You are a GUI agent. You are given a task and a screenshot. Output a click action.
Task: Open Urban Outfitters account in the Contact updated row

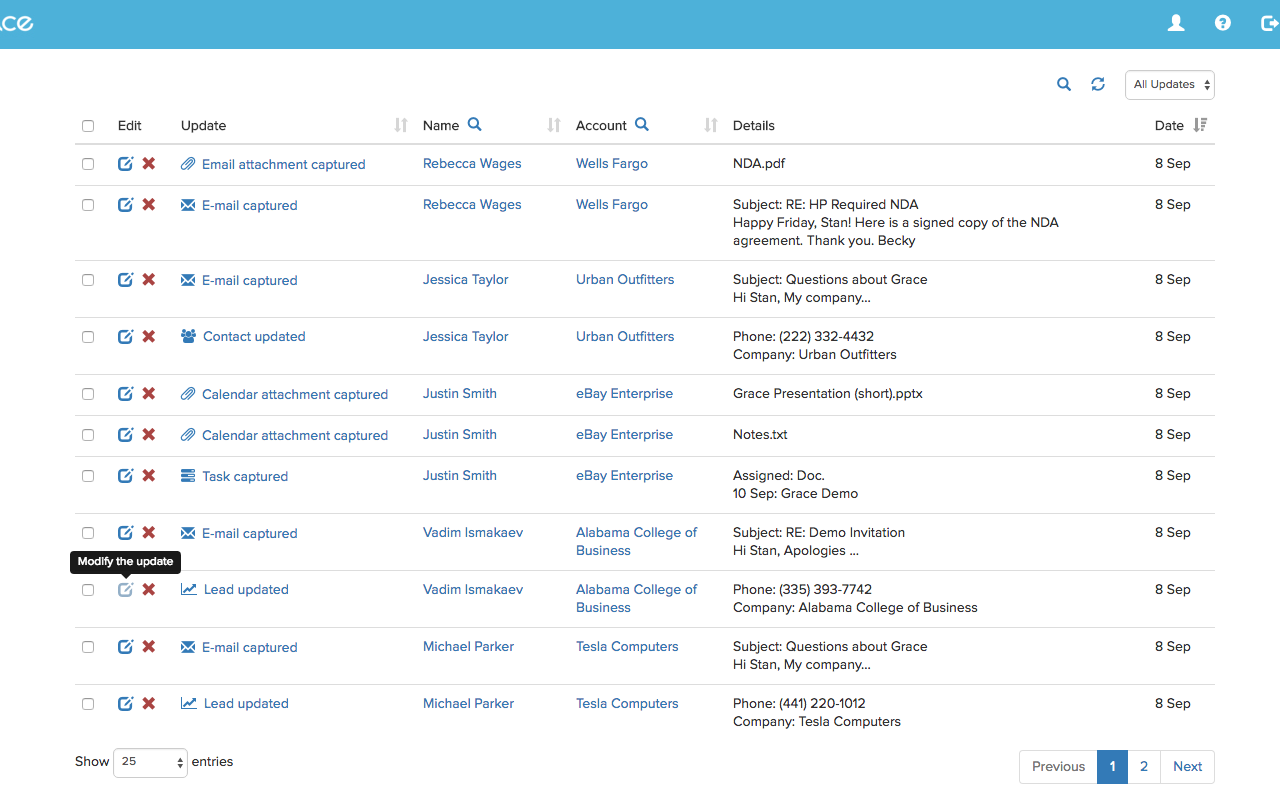pyautogui.click(x=625, y=336)
